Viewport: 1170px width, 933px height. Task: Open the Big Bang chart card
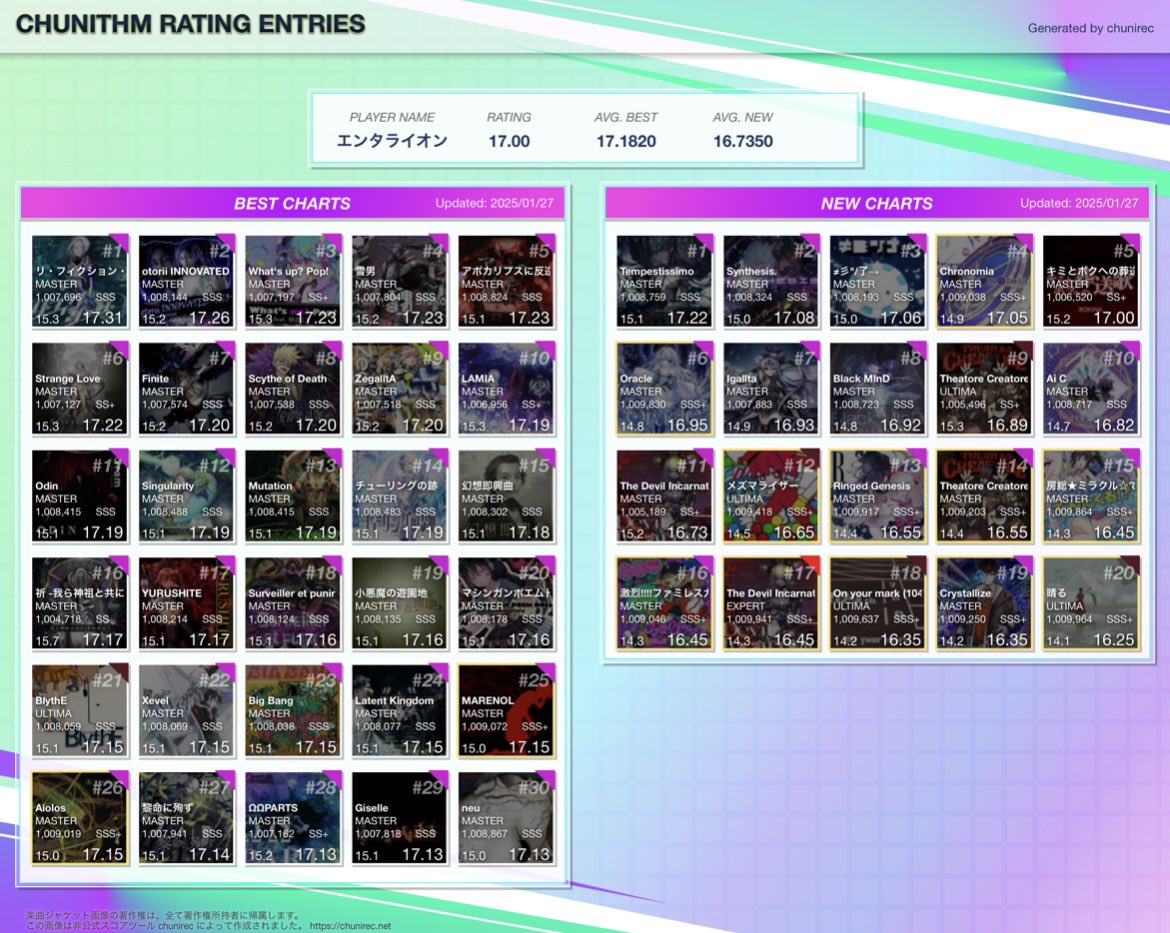[x=292, y=711]
